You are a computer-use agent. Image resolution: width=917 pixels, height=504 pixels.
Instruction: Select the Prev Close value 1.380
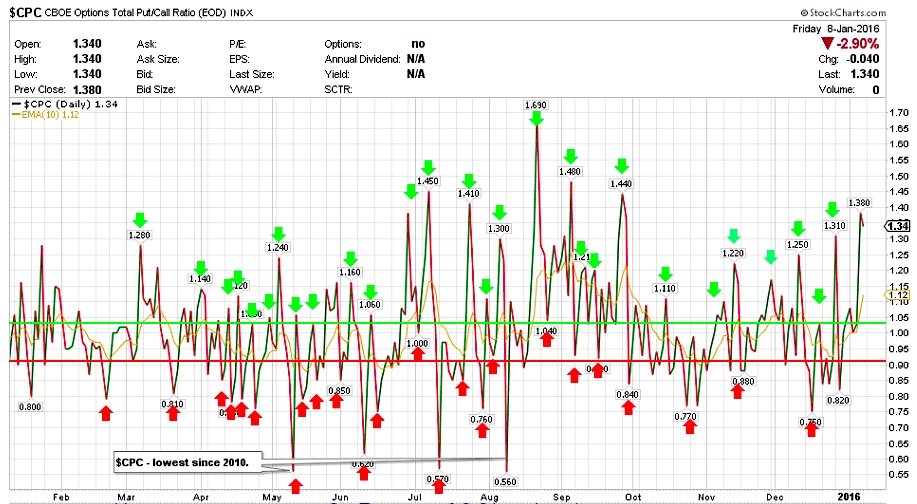point(87,89)
